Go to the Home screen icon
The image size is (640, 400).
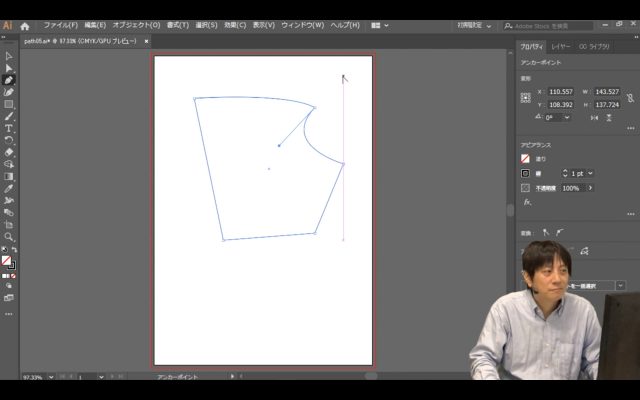pyautogui.click(x=25, y=24)
